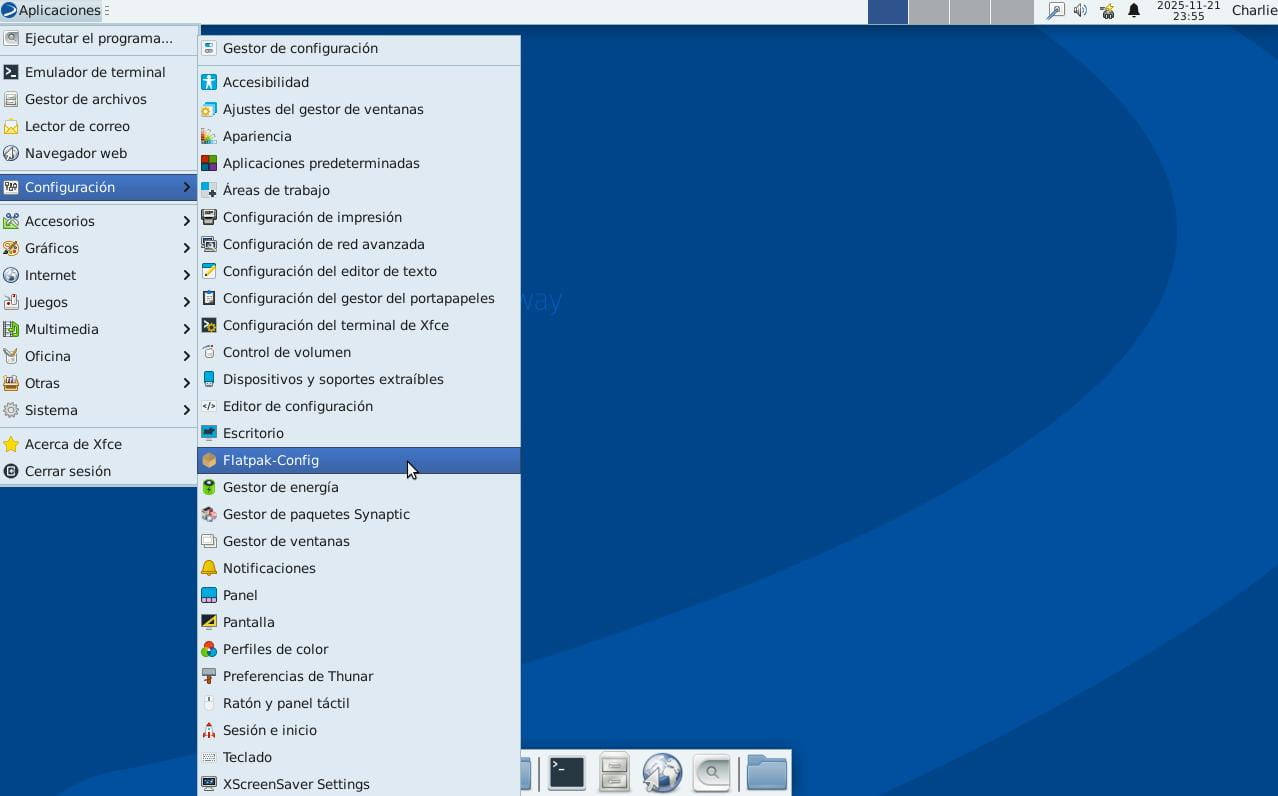Viewport: 1278px width, 796px height.
Task: Expand the Multimedia submenu arrow
Action: coord(186,329)
